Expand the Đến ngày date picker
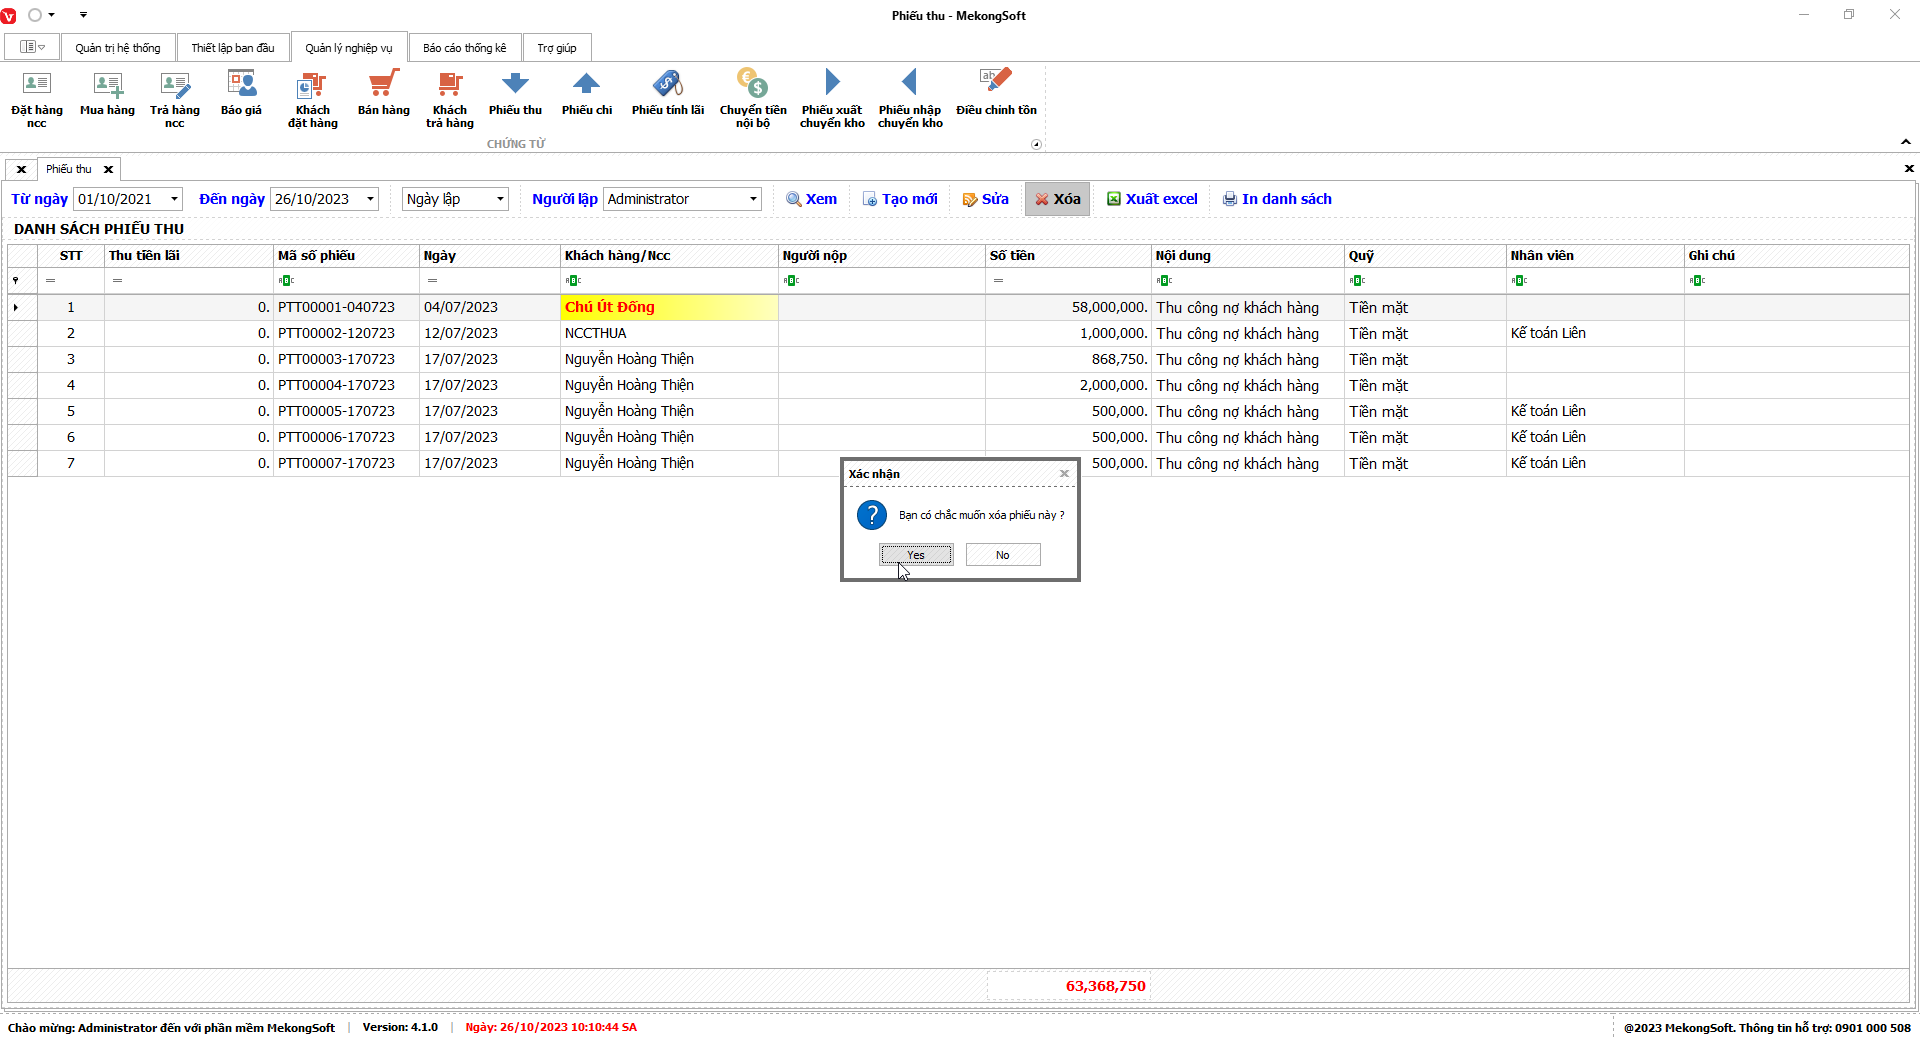The image size is (1920, 1038). pyautogui.click(x=370, y=199)
